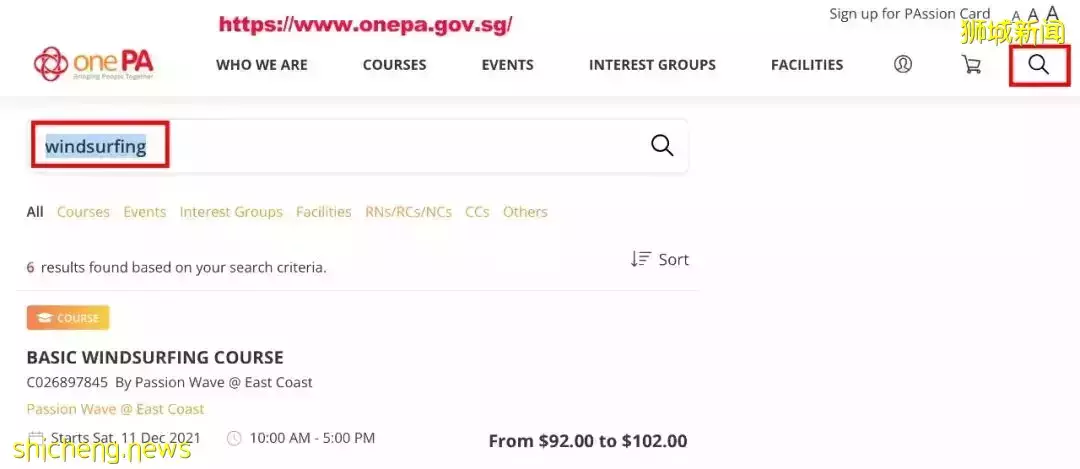Select the largest font size A
The width and height of the screenshot is (1080, 469).
[1052, 13]
